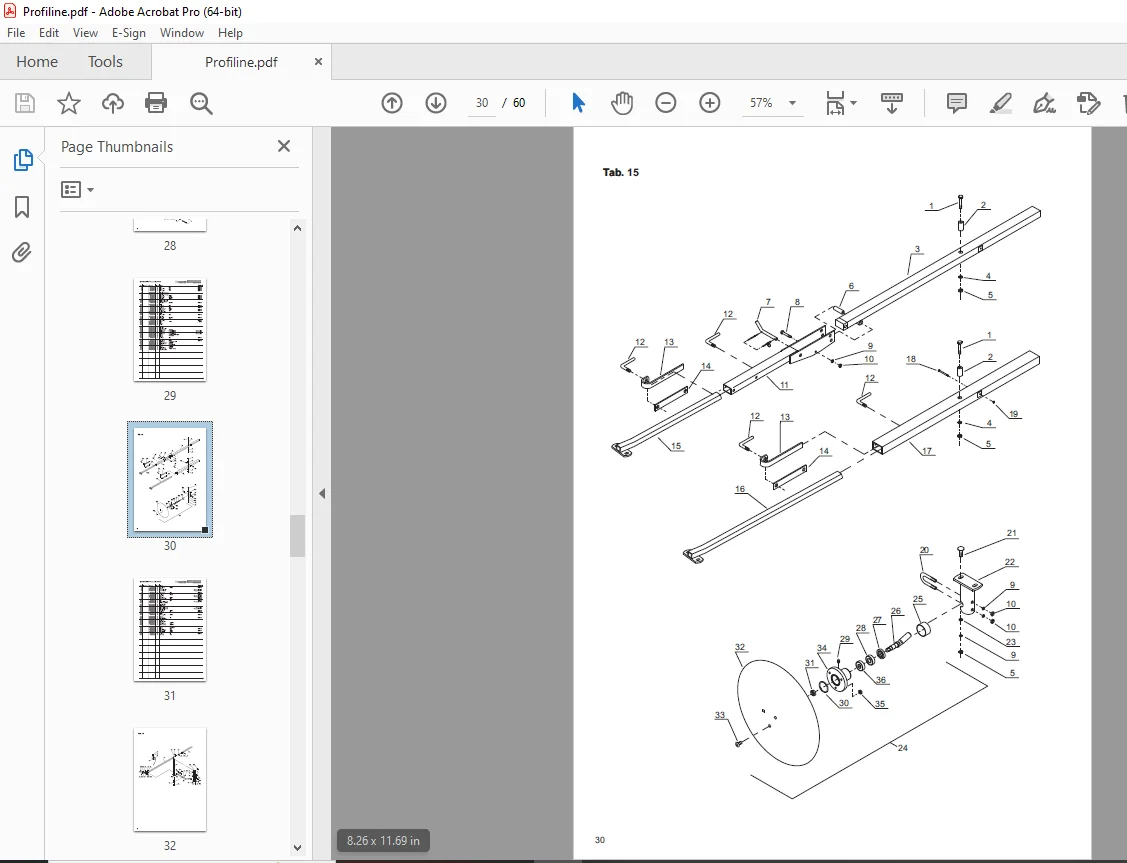
Task: Open the View menu
Action: click(x=85, y=32)
